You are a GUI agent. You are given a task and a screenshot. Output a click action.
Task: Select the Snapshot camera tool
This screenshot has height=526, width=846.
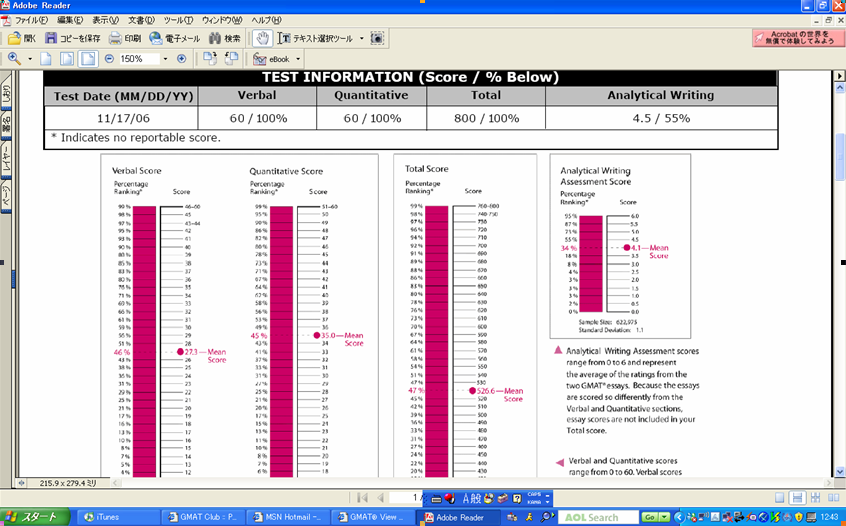click(x=377, y=38)
